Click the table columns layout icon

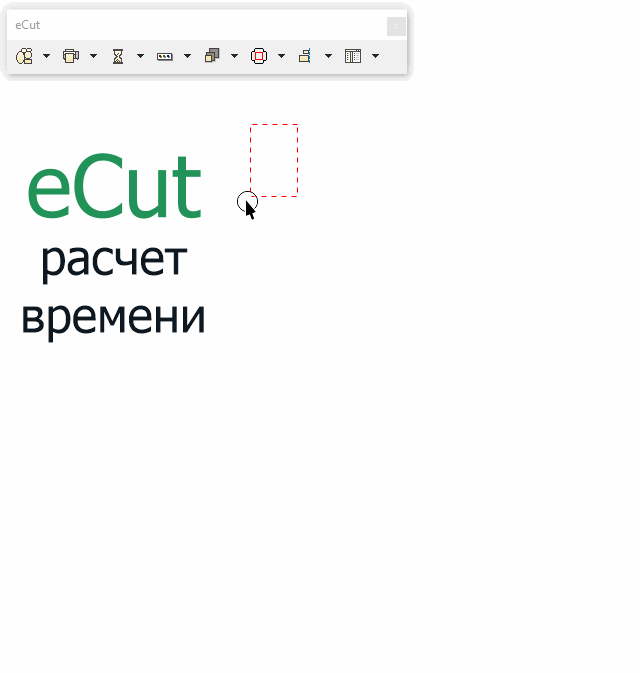(x=353, y=56)
